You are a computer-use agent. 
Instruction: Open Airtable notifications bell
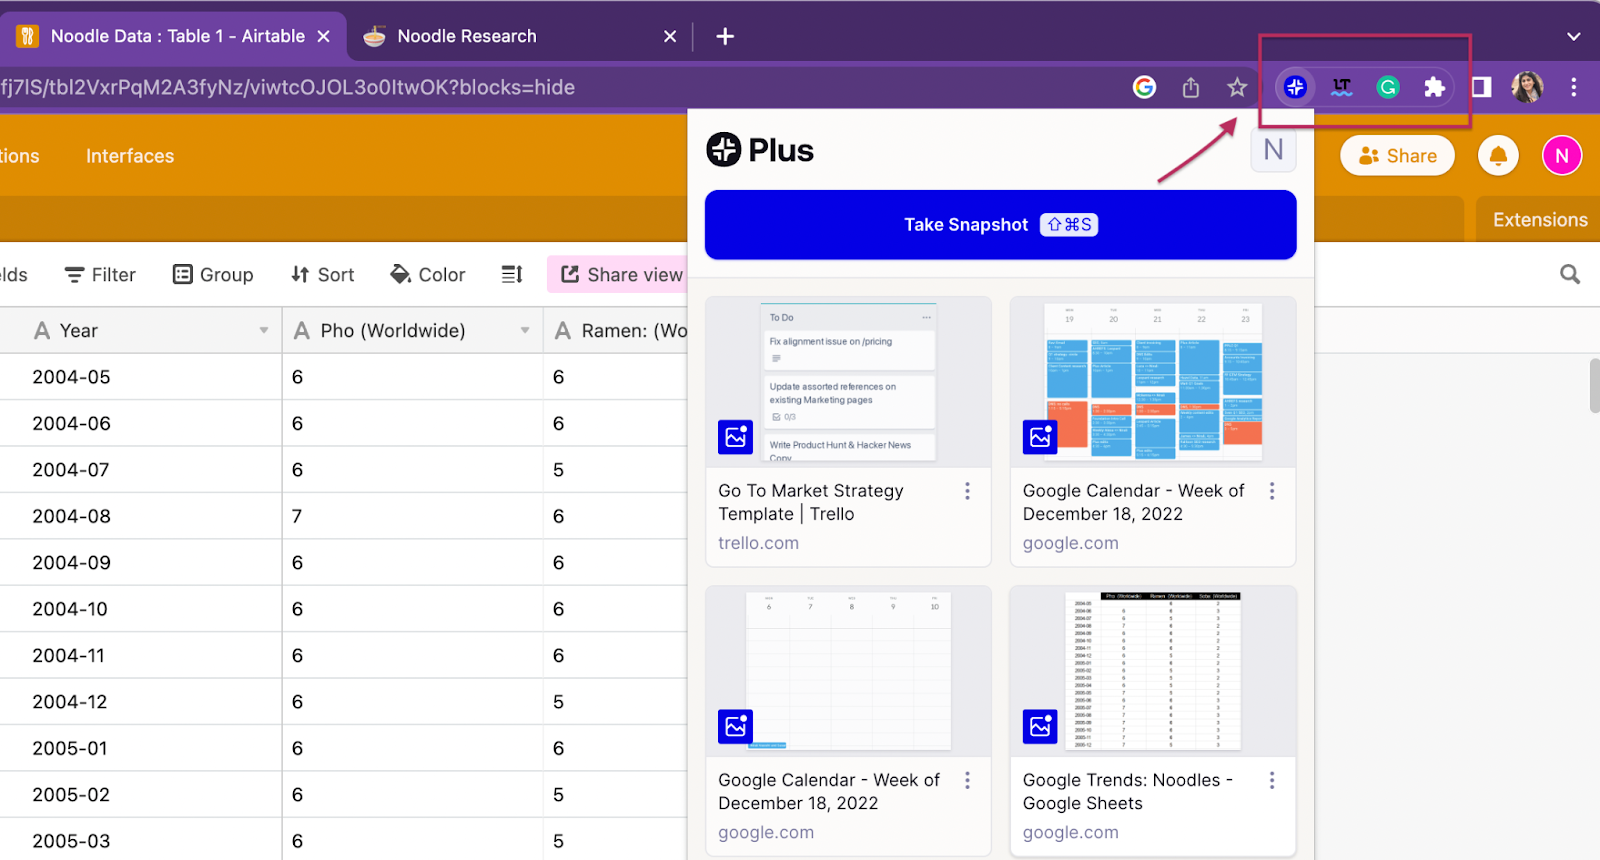point(1498,156)
